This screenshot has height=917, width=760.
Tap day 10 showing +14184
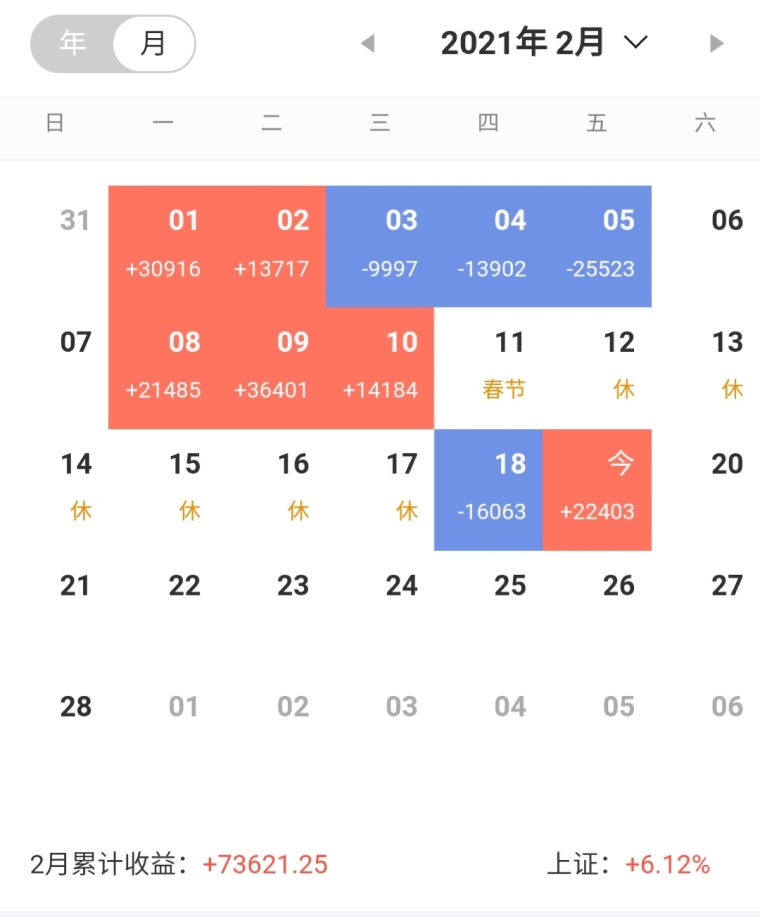click(380, 368)
